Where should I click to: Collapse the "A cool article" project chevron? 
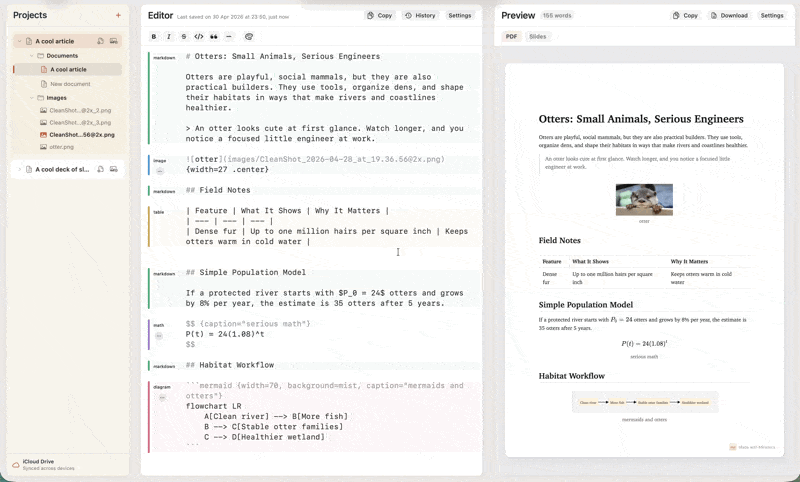(x=19, y=41)
